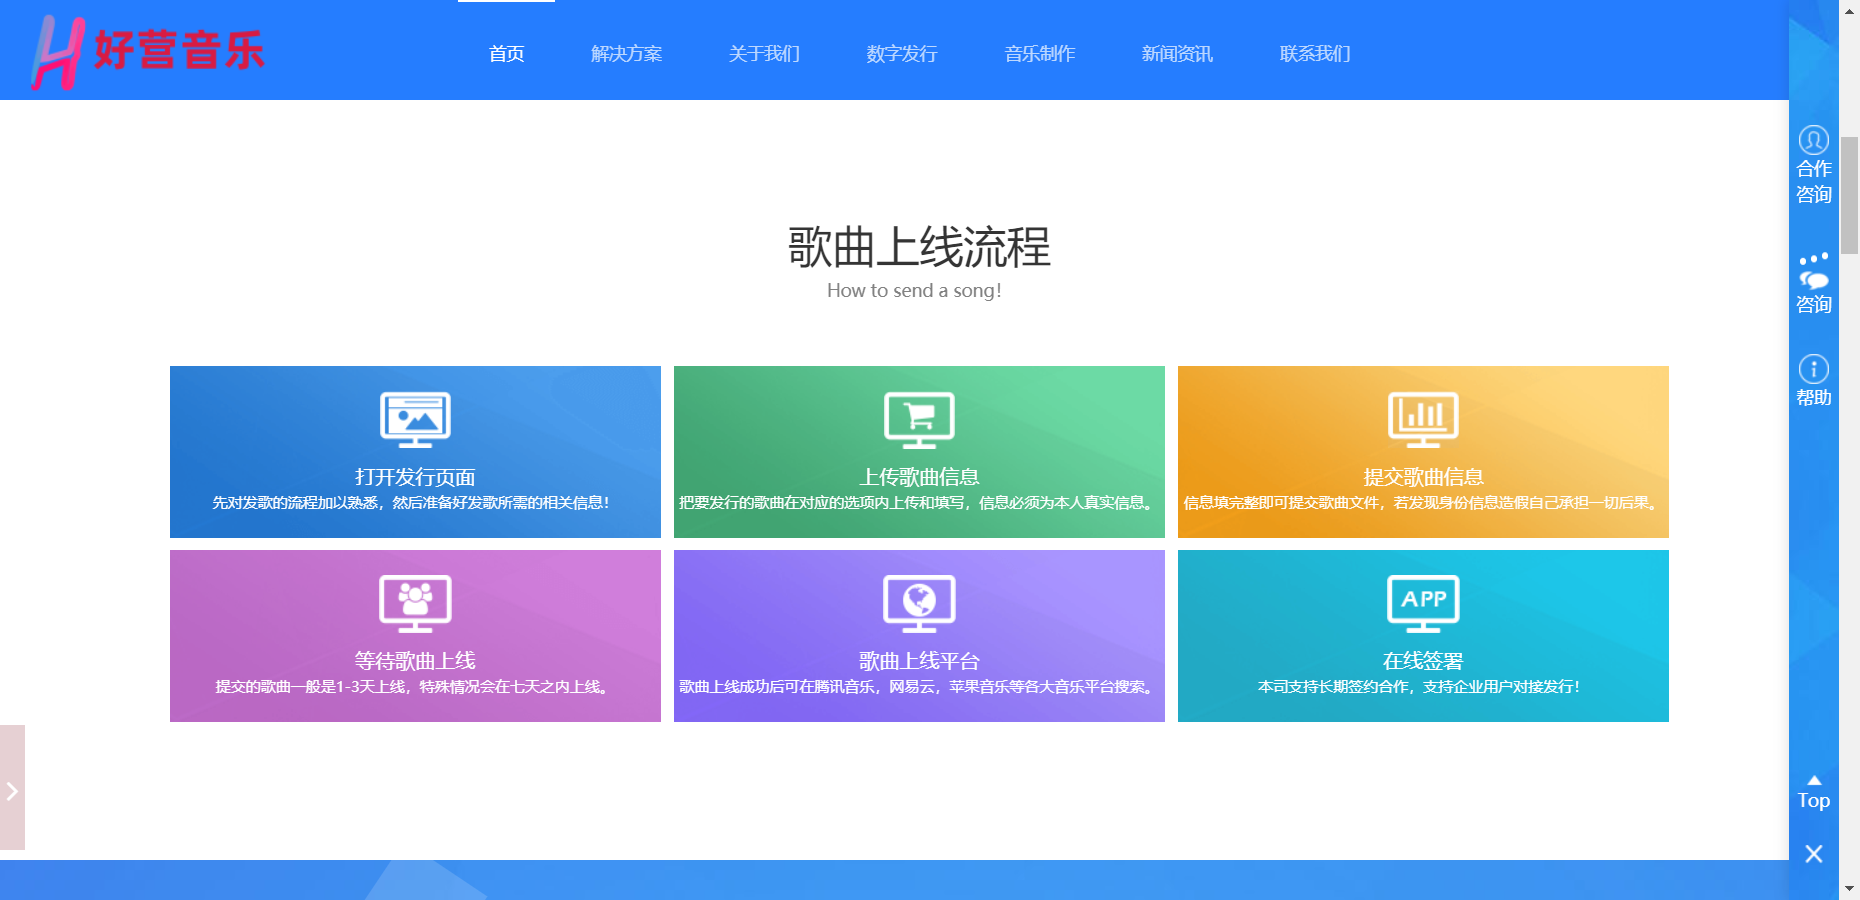Image resolution: width=1860 pixels, height=900 pixels.
Task: Navigate to 音乐制作 page
Action: 1039,54
